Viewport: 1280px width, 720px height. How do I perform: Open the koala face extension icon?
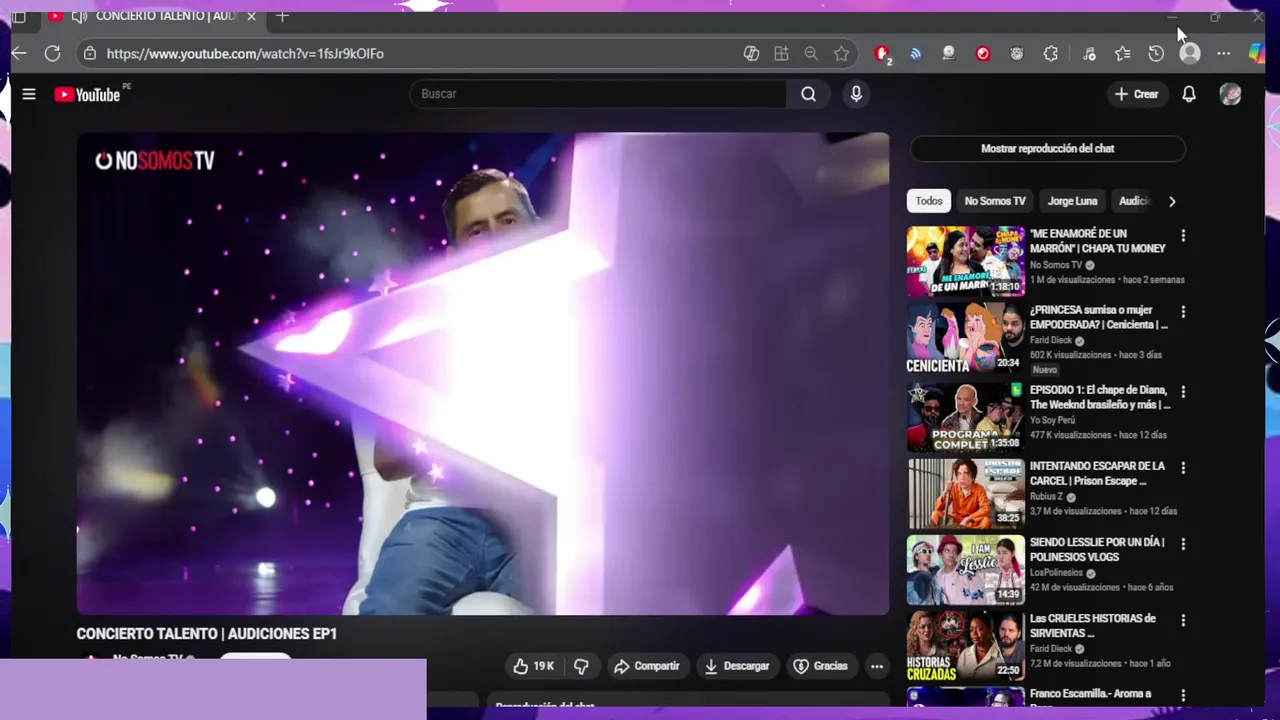click(1017, 54)
